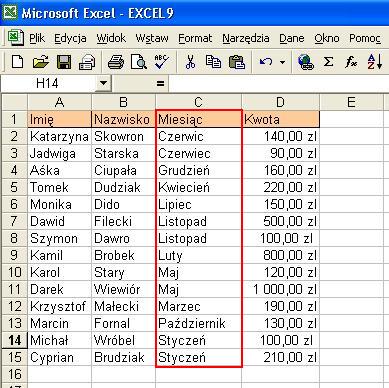Click the Paste clipboard icon

(237, 62)
